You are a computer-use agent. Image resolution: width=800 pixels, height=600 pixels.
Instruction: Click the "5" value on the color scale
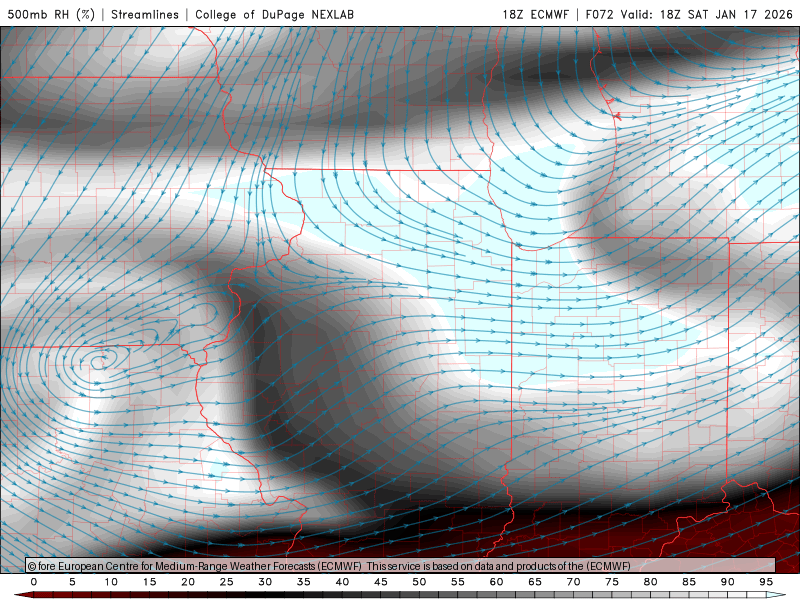pyautogui.click(x=72, y=582)
